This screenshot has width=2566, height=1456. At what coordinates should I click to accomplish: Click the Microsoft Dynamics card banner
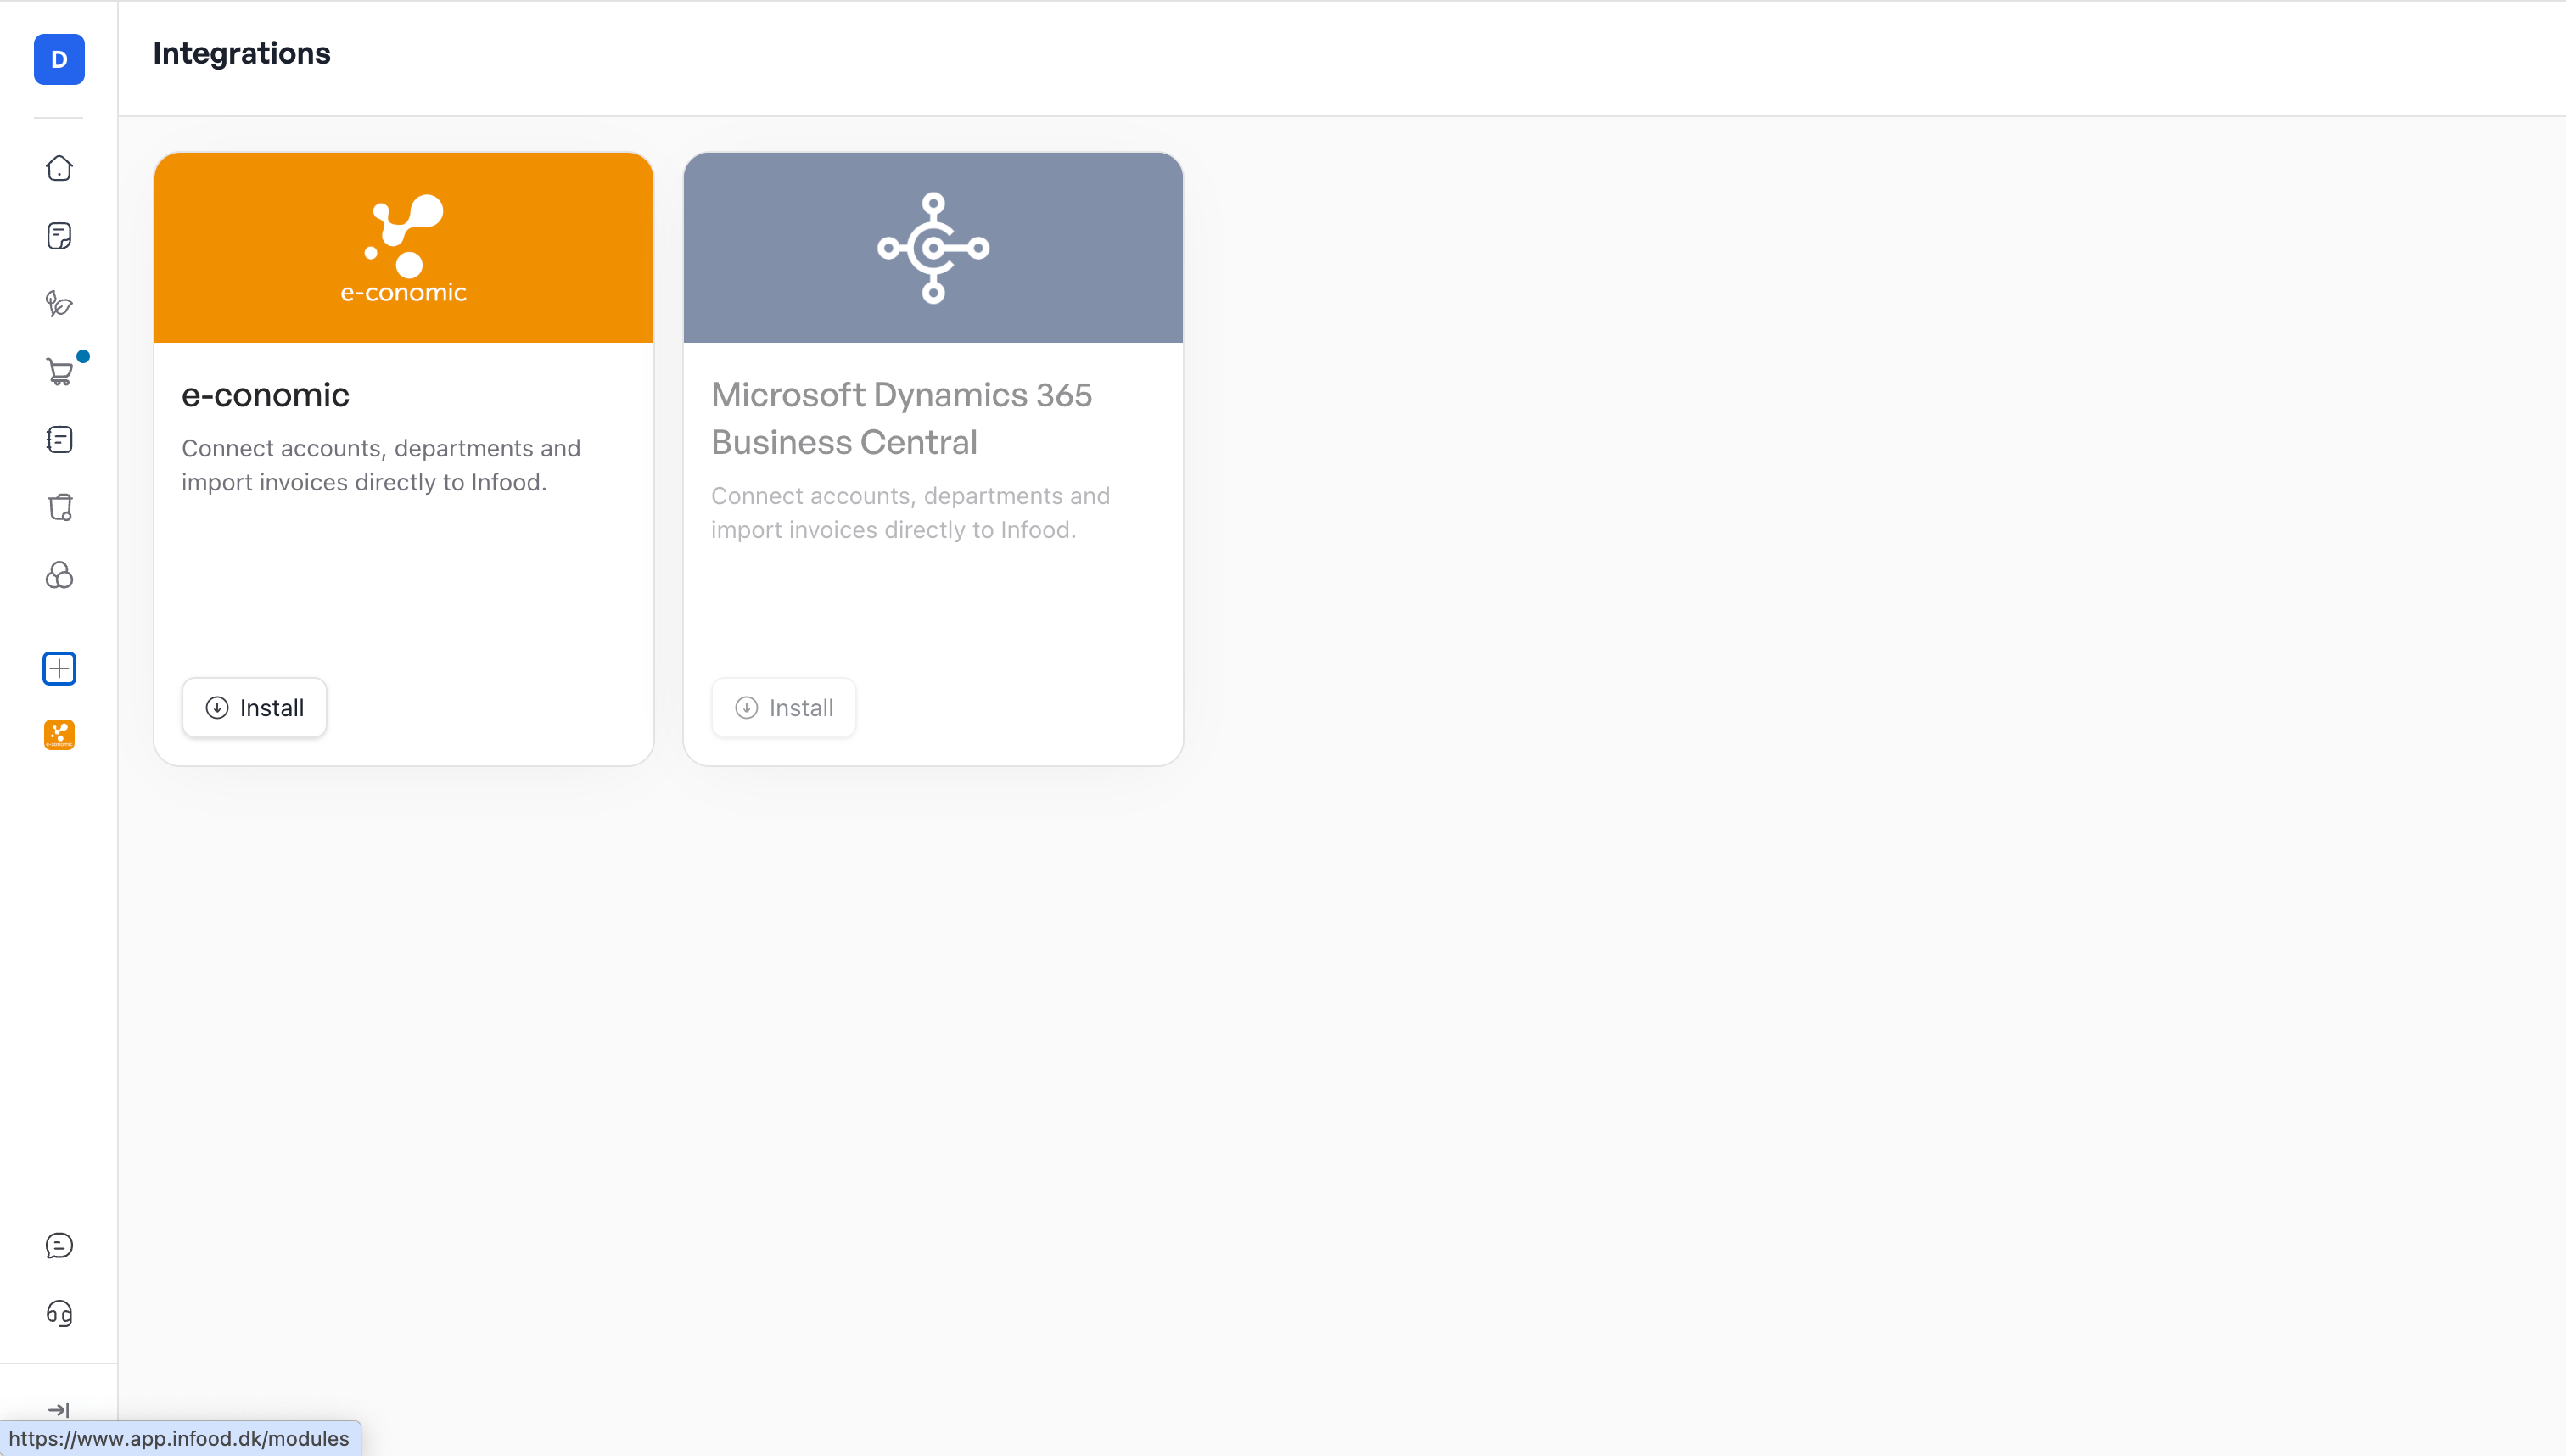pos(933,248)
